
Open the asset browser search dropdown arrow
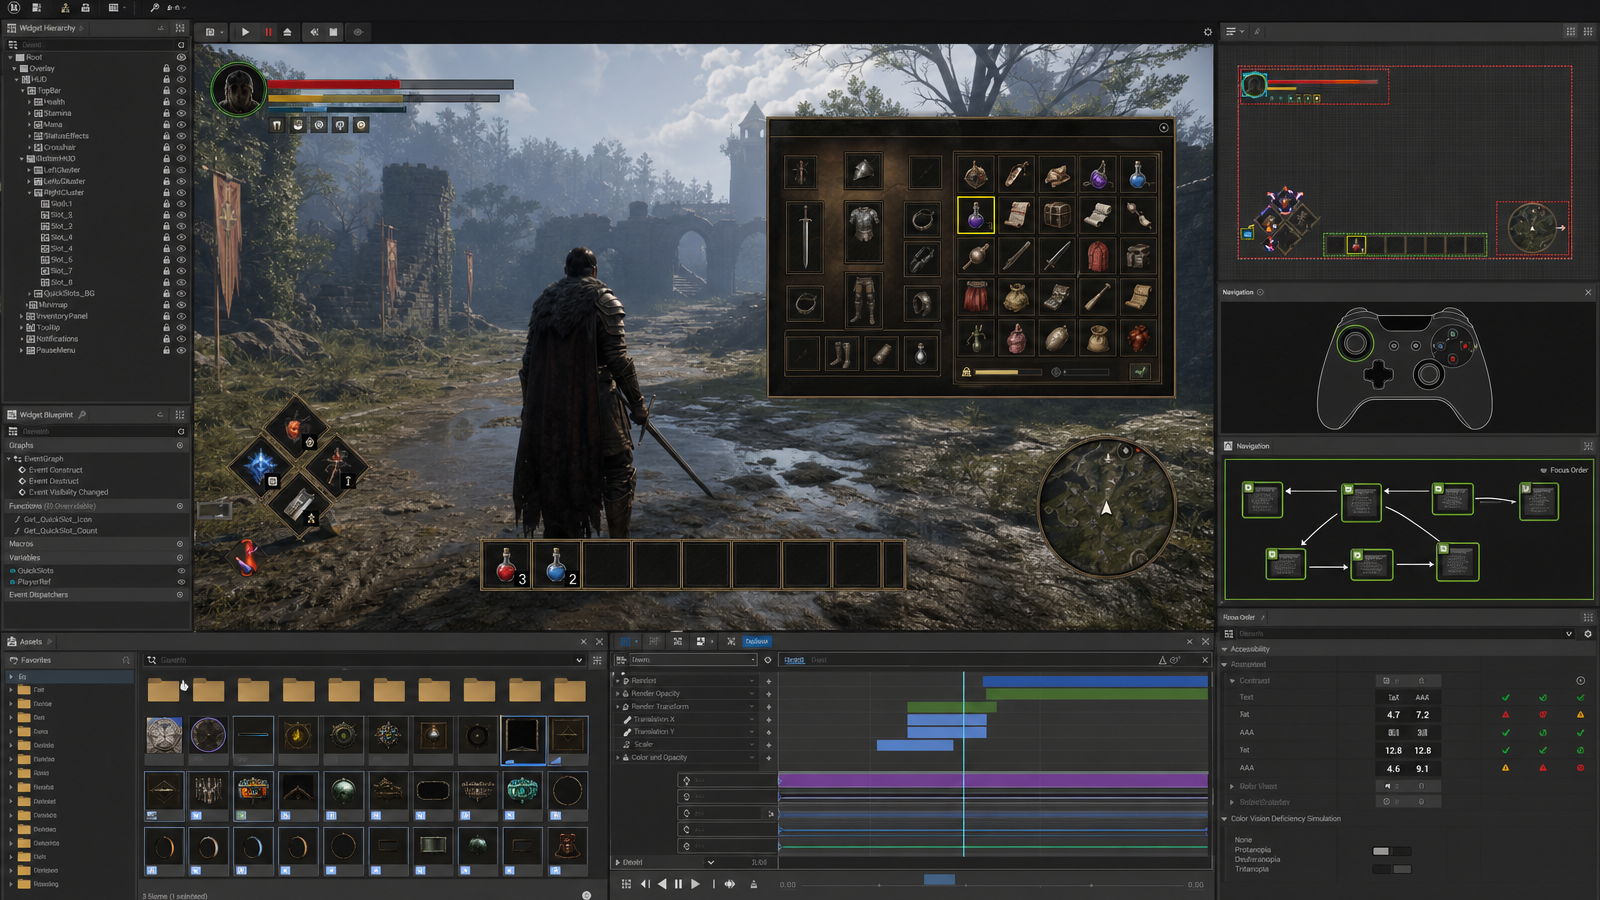pyautogui.click(x=579, y=660)
